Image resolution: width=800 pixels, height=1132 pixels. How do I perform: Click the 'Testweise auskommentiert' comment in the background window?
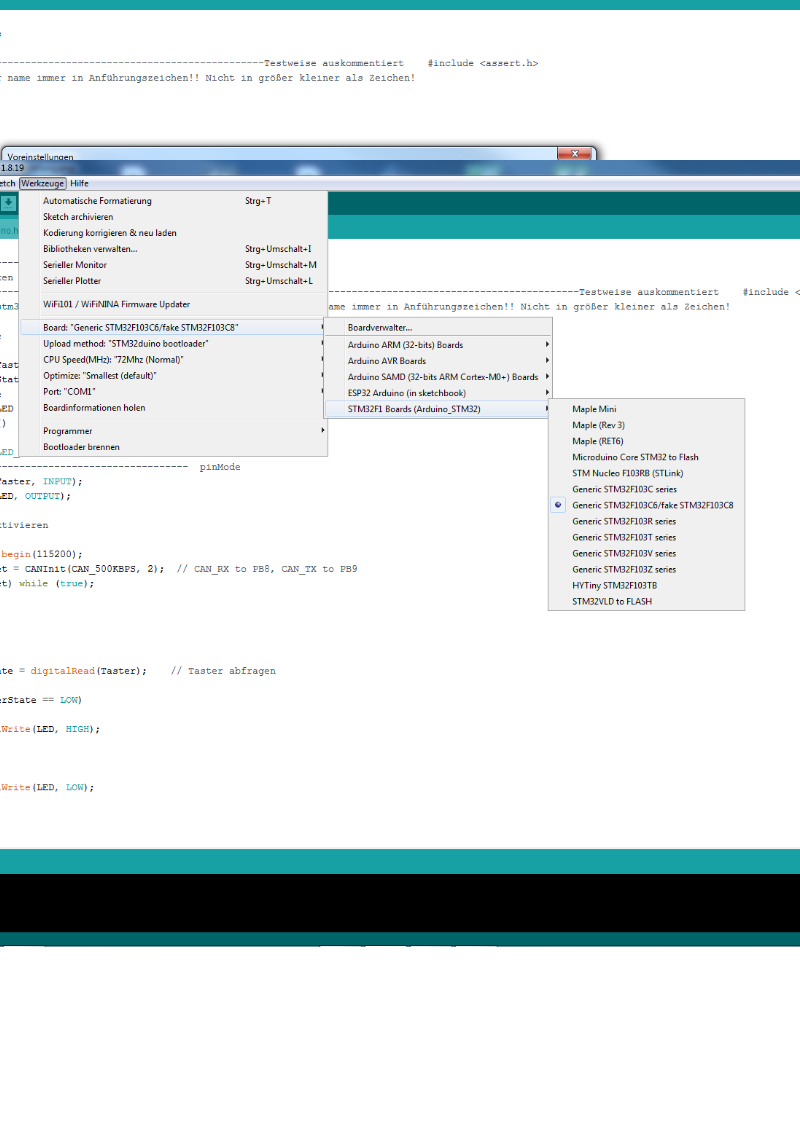[x=334, y=63]
